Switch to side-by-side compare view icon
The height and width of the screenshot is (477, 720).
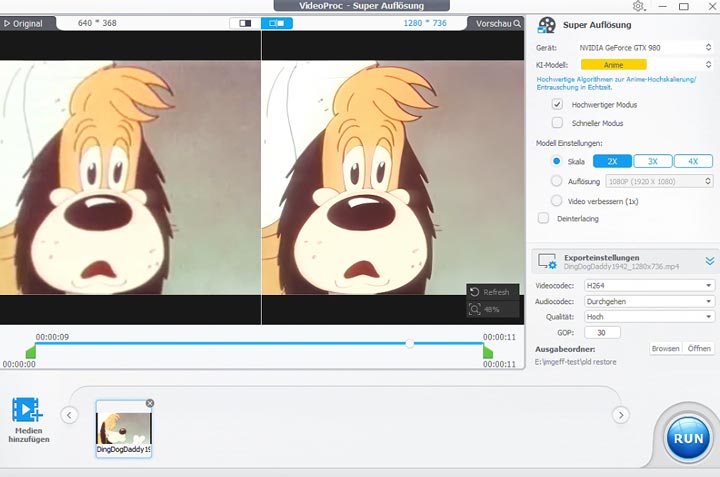pos(276,23)
